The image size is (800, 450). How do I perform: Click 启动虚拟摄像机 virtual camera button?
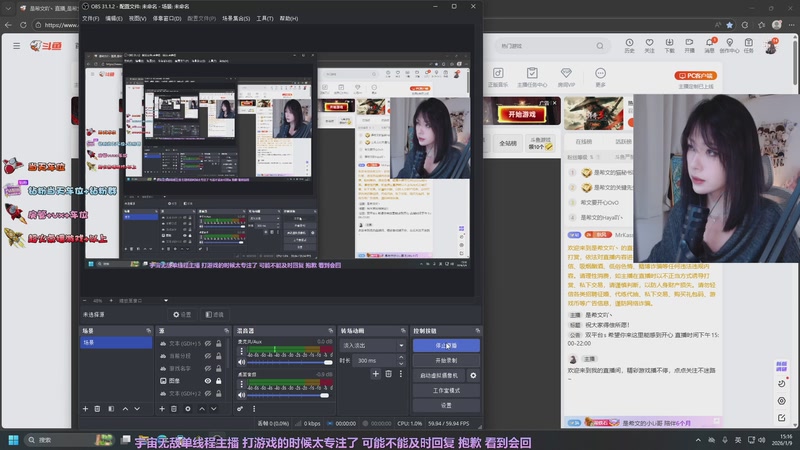(x=439, y=375)
